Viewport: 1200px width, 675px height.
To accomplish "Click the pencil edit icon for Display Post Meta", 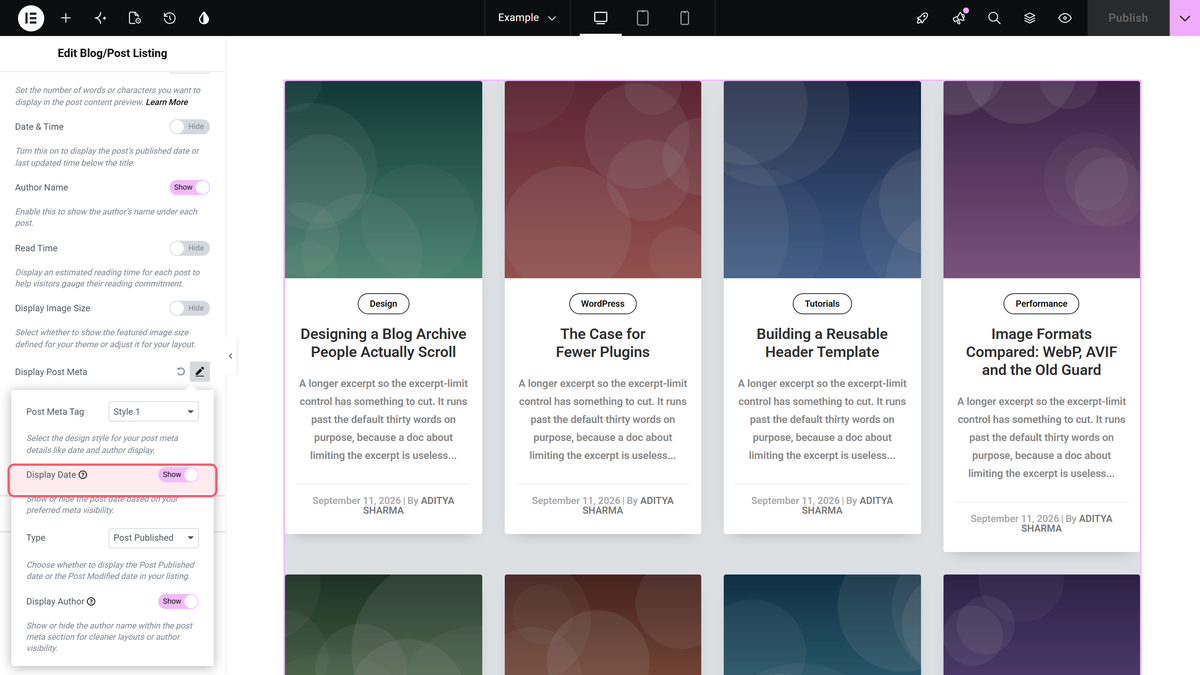I will (200, 372).
